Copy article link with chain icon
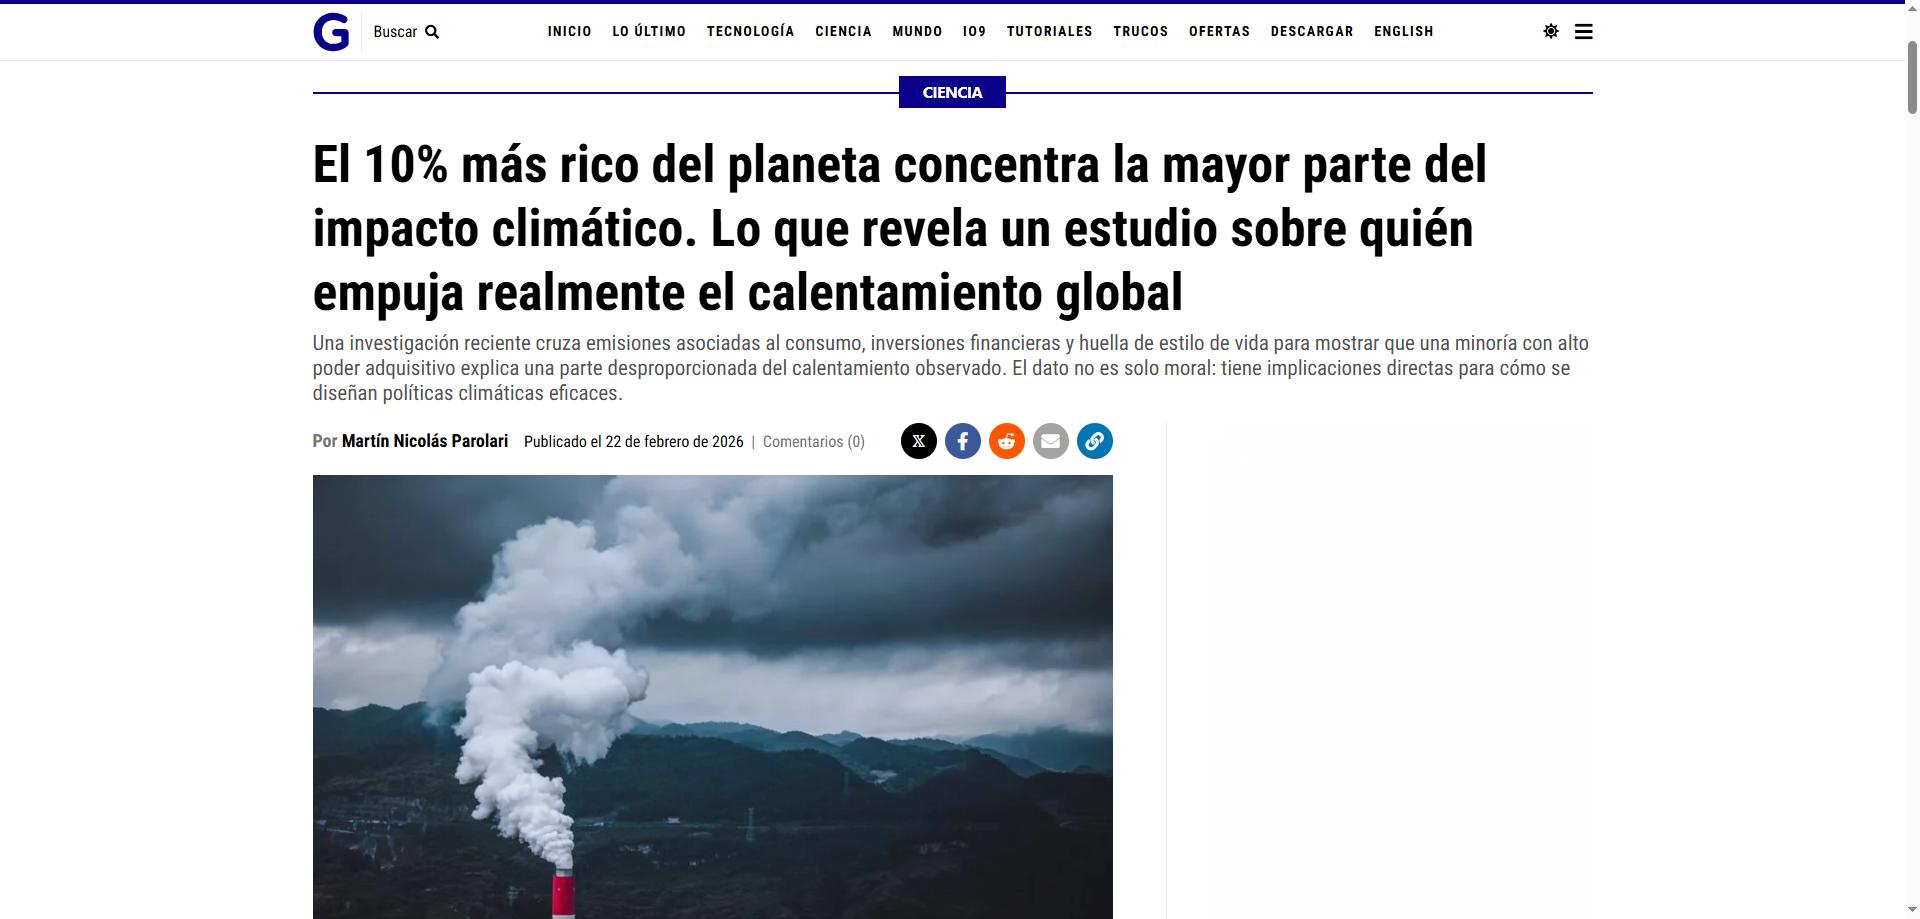 (1095, 441)
